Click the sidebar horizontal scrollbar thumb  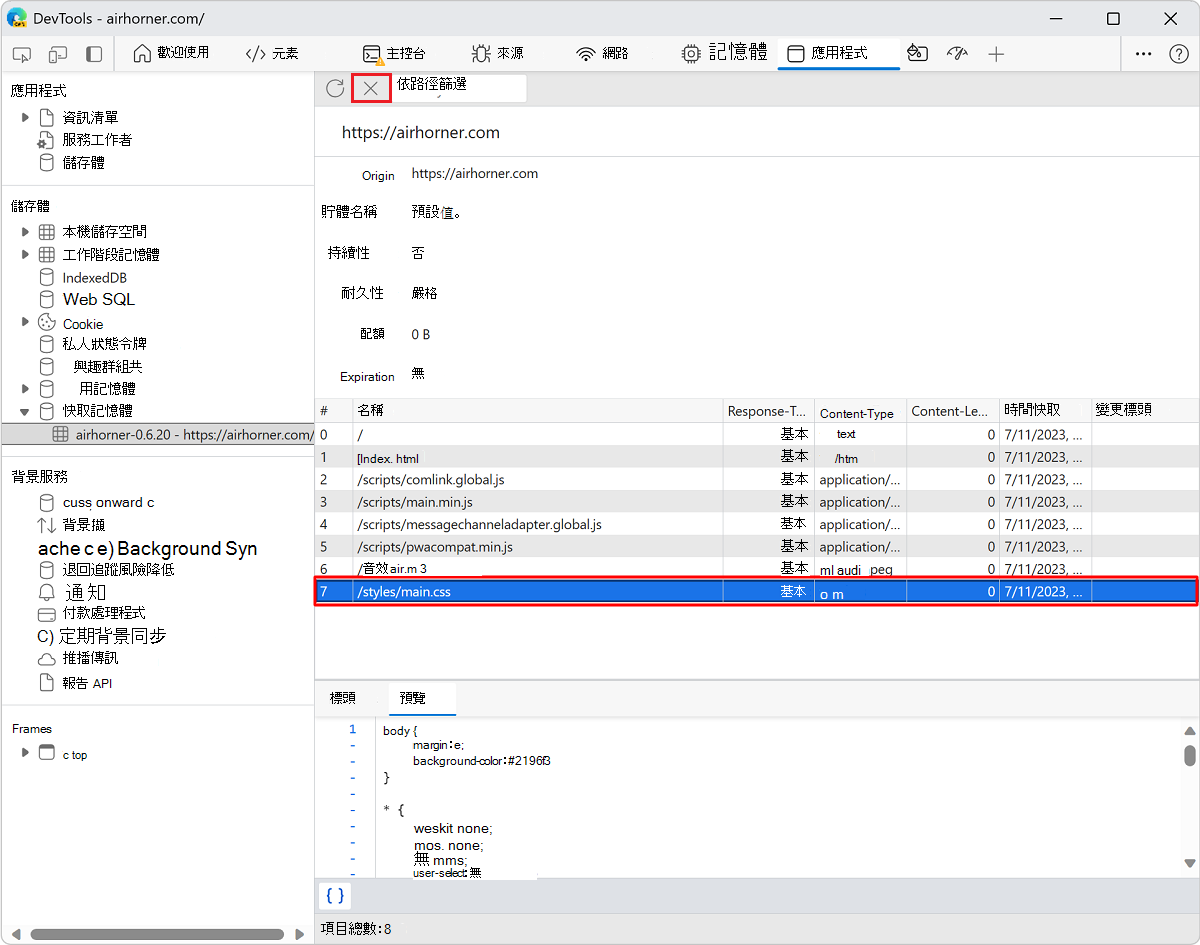tap(157, 935)
